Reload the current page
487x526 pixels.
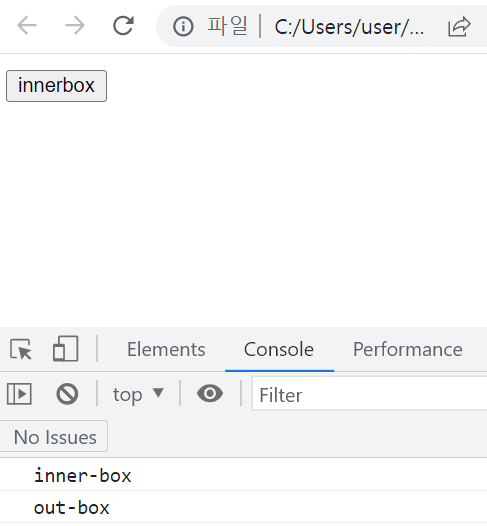click(123, 25)
